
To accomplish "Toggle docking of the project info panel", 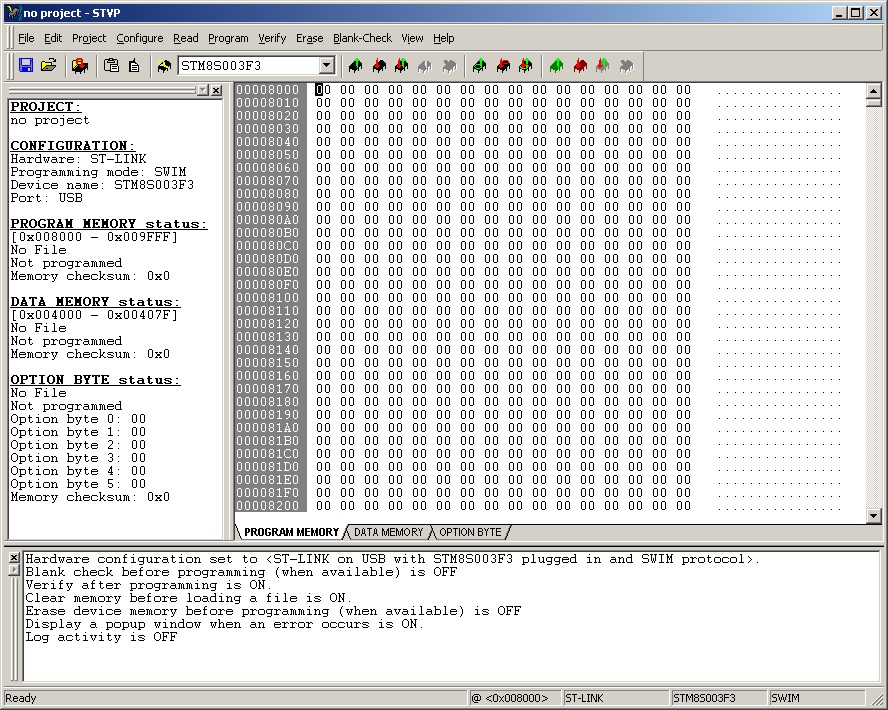I will (202, 90).
